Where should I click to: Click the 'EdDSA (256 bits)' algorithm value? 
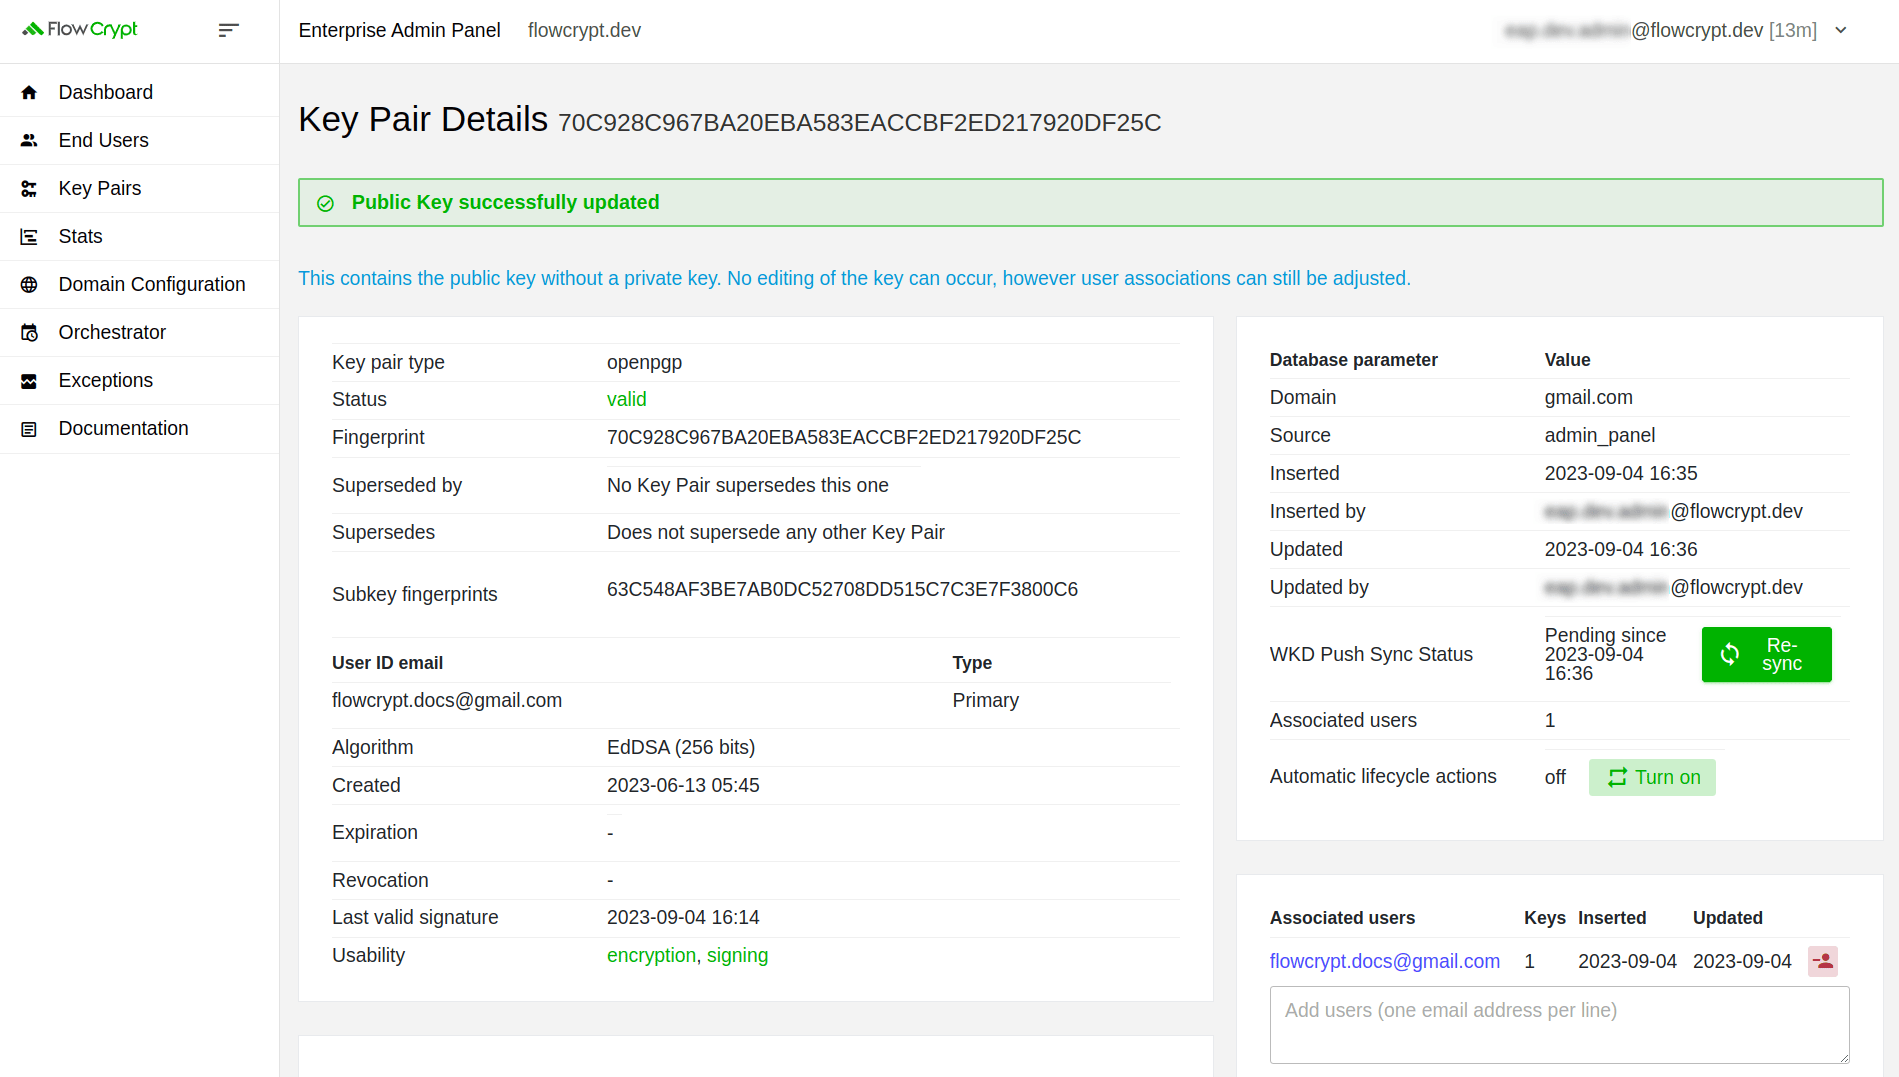click(681, 747)
